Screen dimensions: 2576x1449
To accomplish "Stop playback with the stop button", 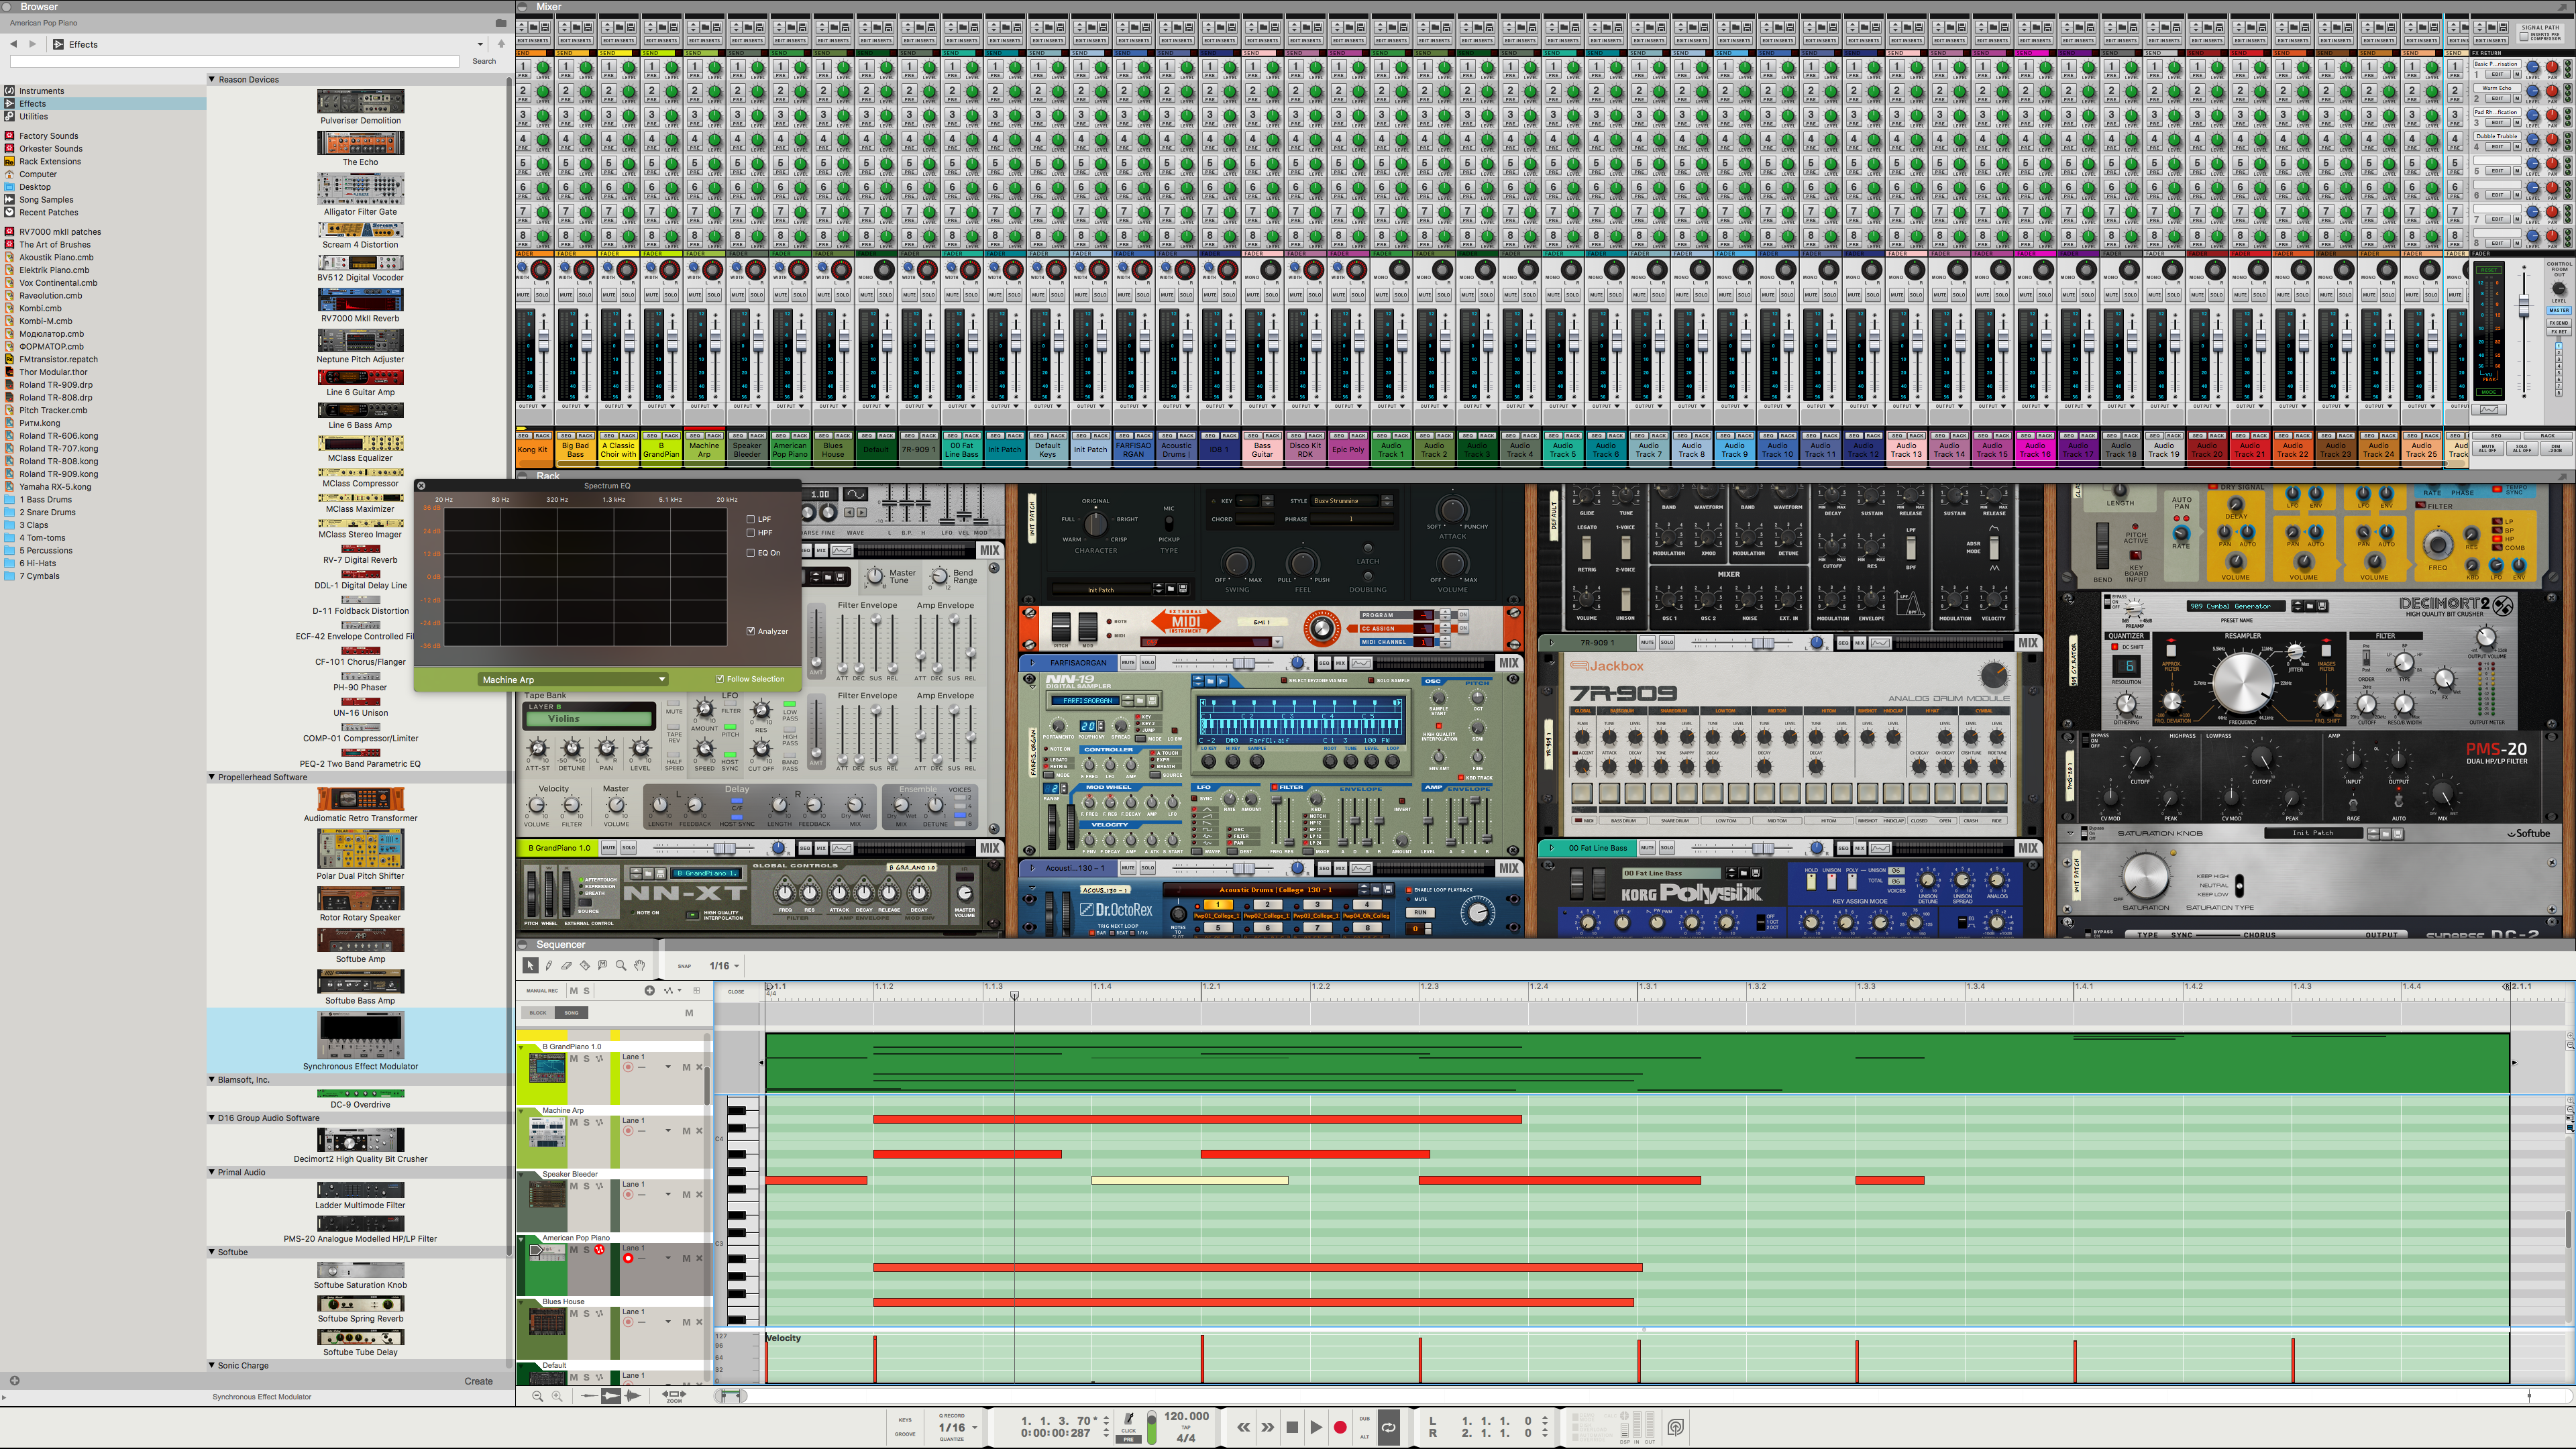I will (x=1292, y=1427).
